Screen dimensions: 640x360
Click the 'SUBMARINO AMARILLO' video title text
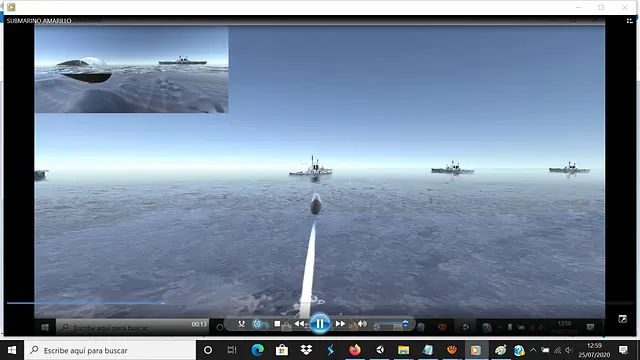point(39,21)
